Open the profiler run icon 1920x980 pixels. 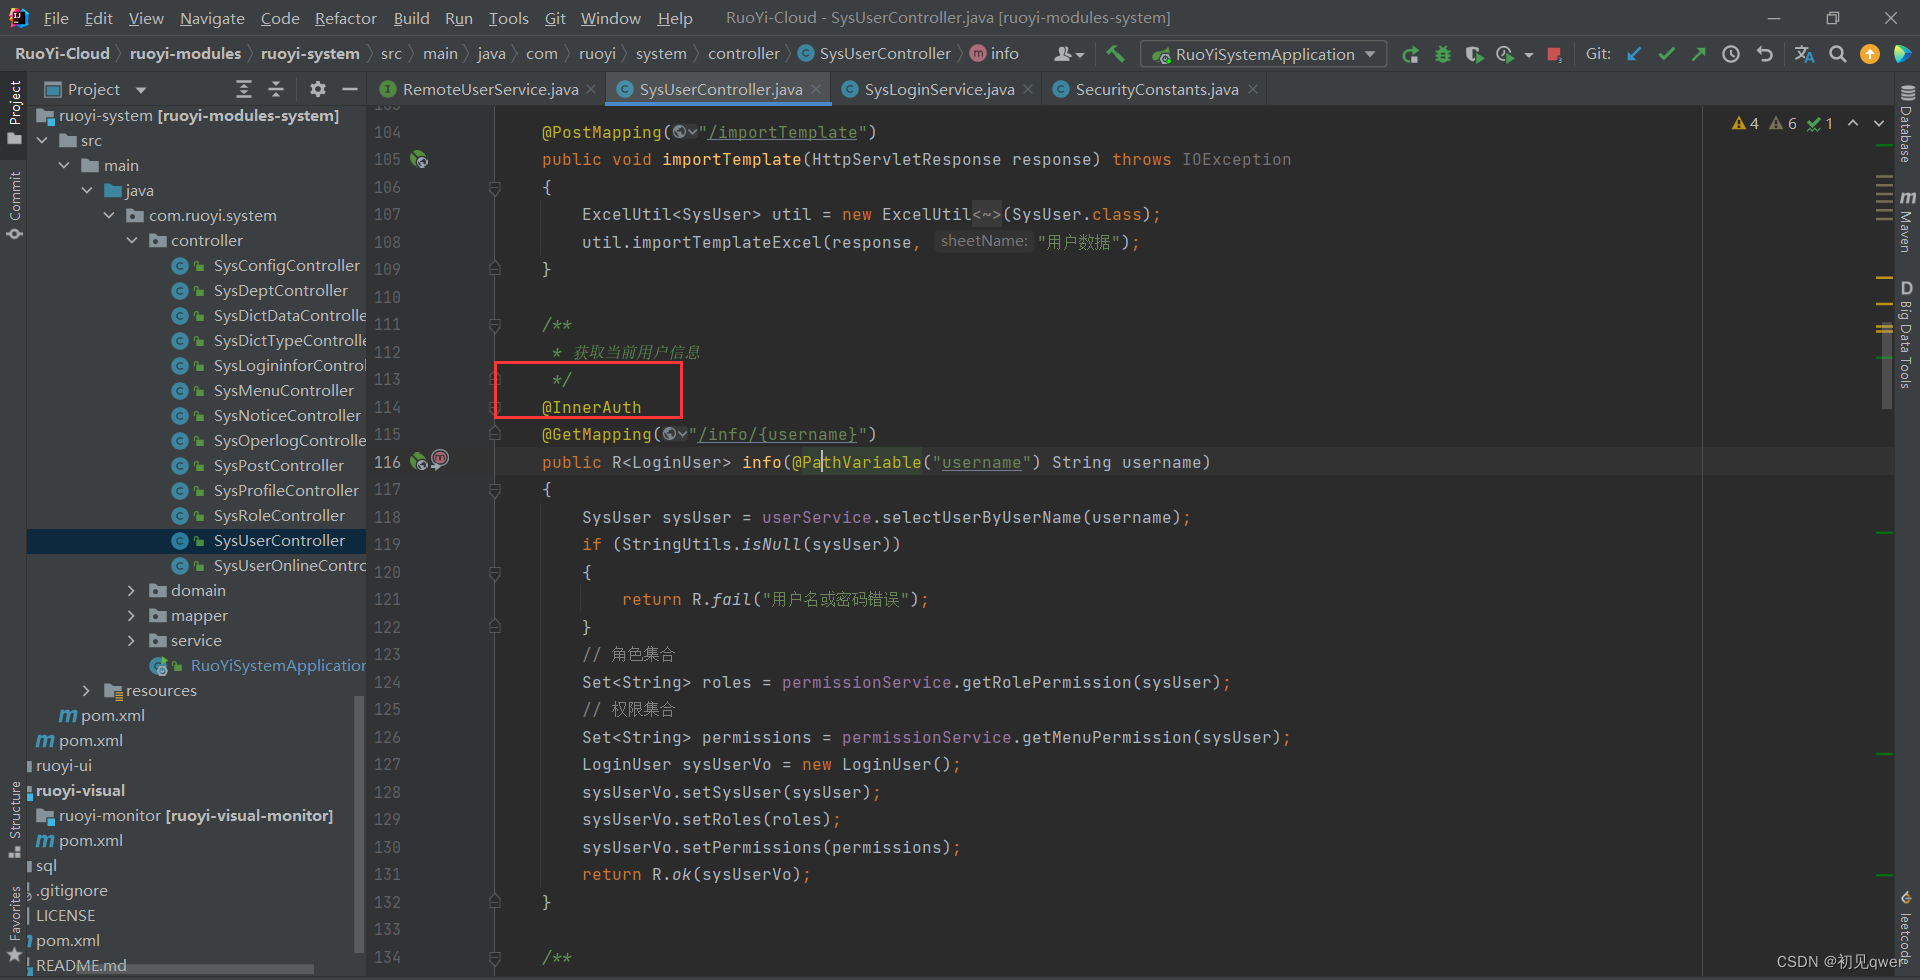1505,54
